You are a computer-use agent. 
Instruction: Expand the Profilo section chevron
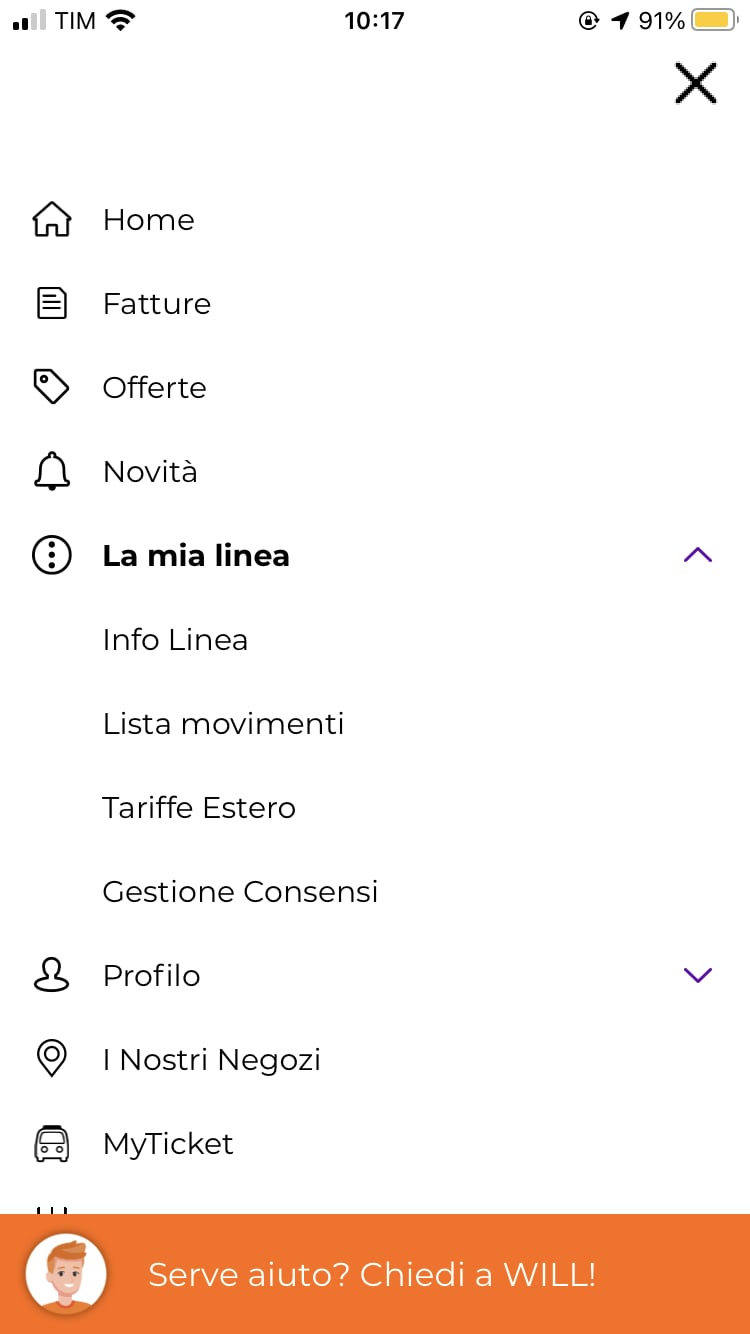pos(697,975)
